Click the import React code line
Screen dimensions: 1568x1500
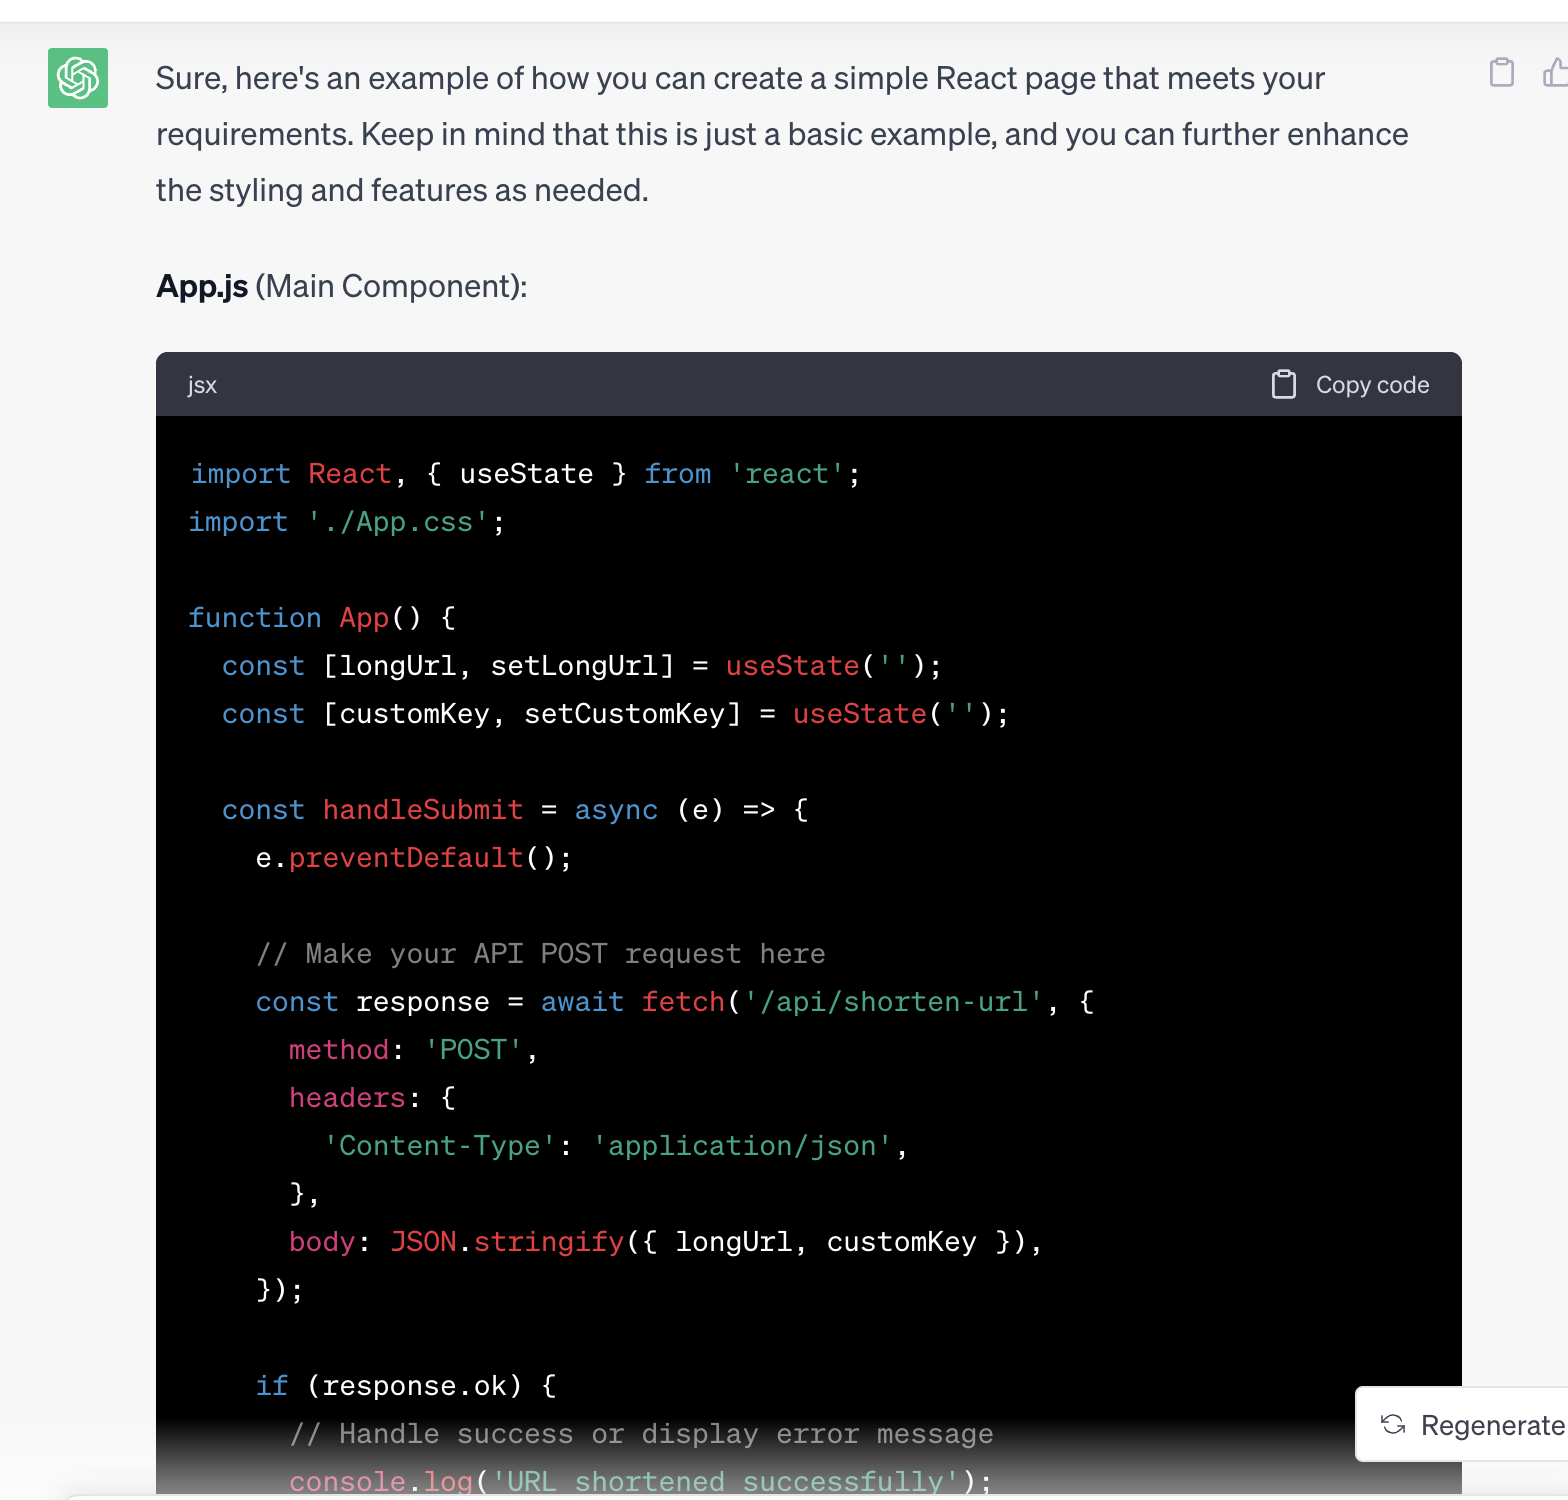pos(525,474)
